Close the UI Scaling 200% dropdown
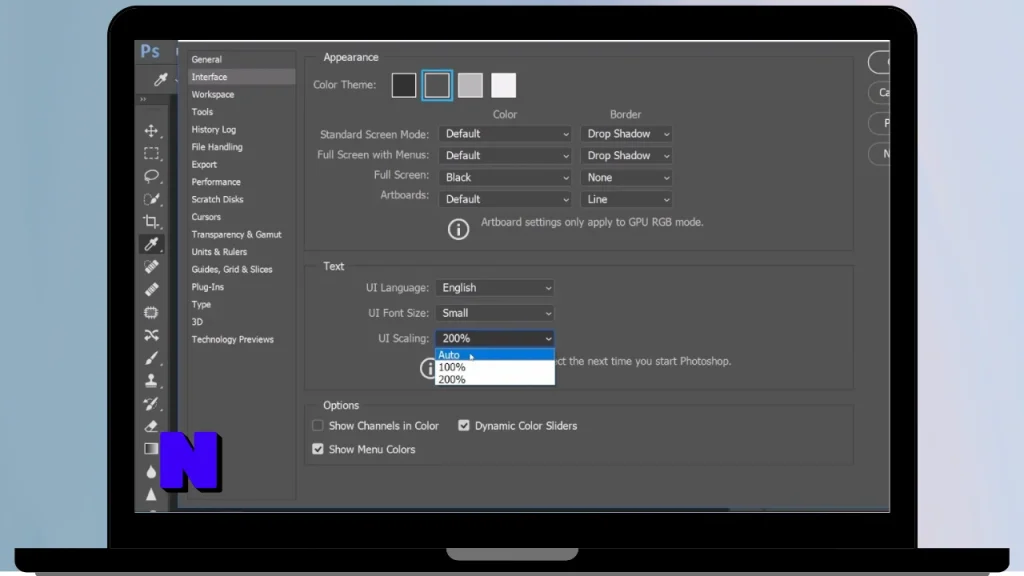The width and height of the screenshot is (1024, 576). click(495, 338)
